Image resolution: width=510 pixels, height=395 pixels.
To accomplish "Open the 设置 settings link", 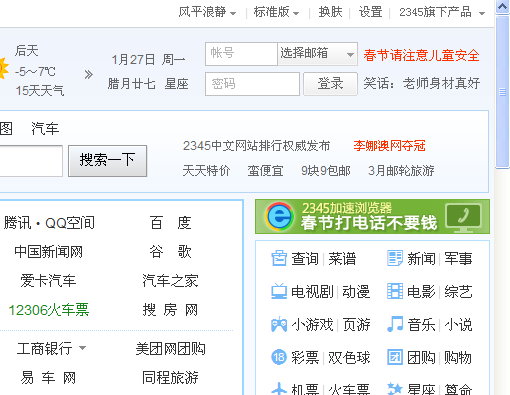I will point(370,12).
